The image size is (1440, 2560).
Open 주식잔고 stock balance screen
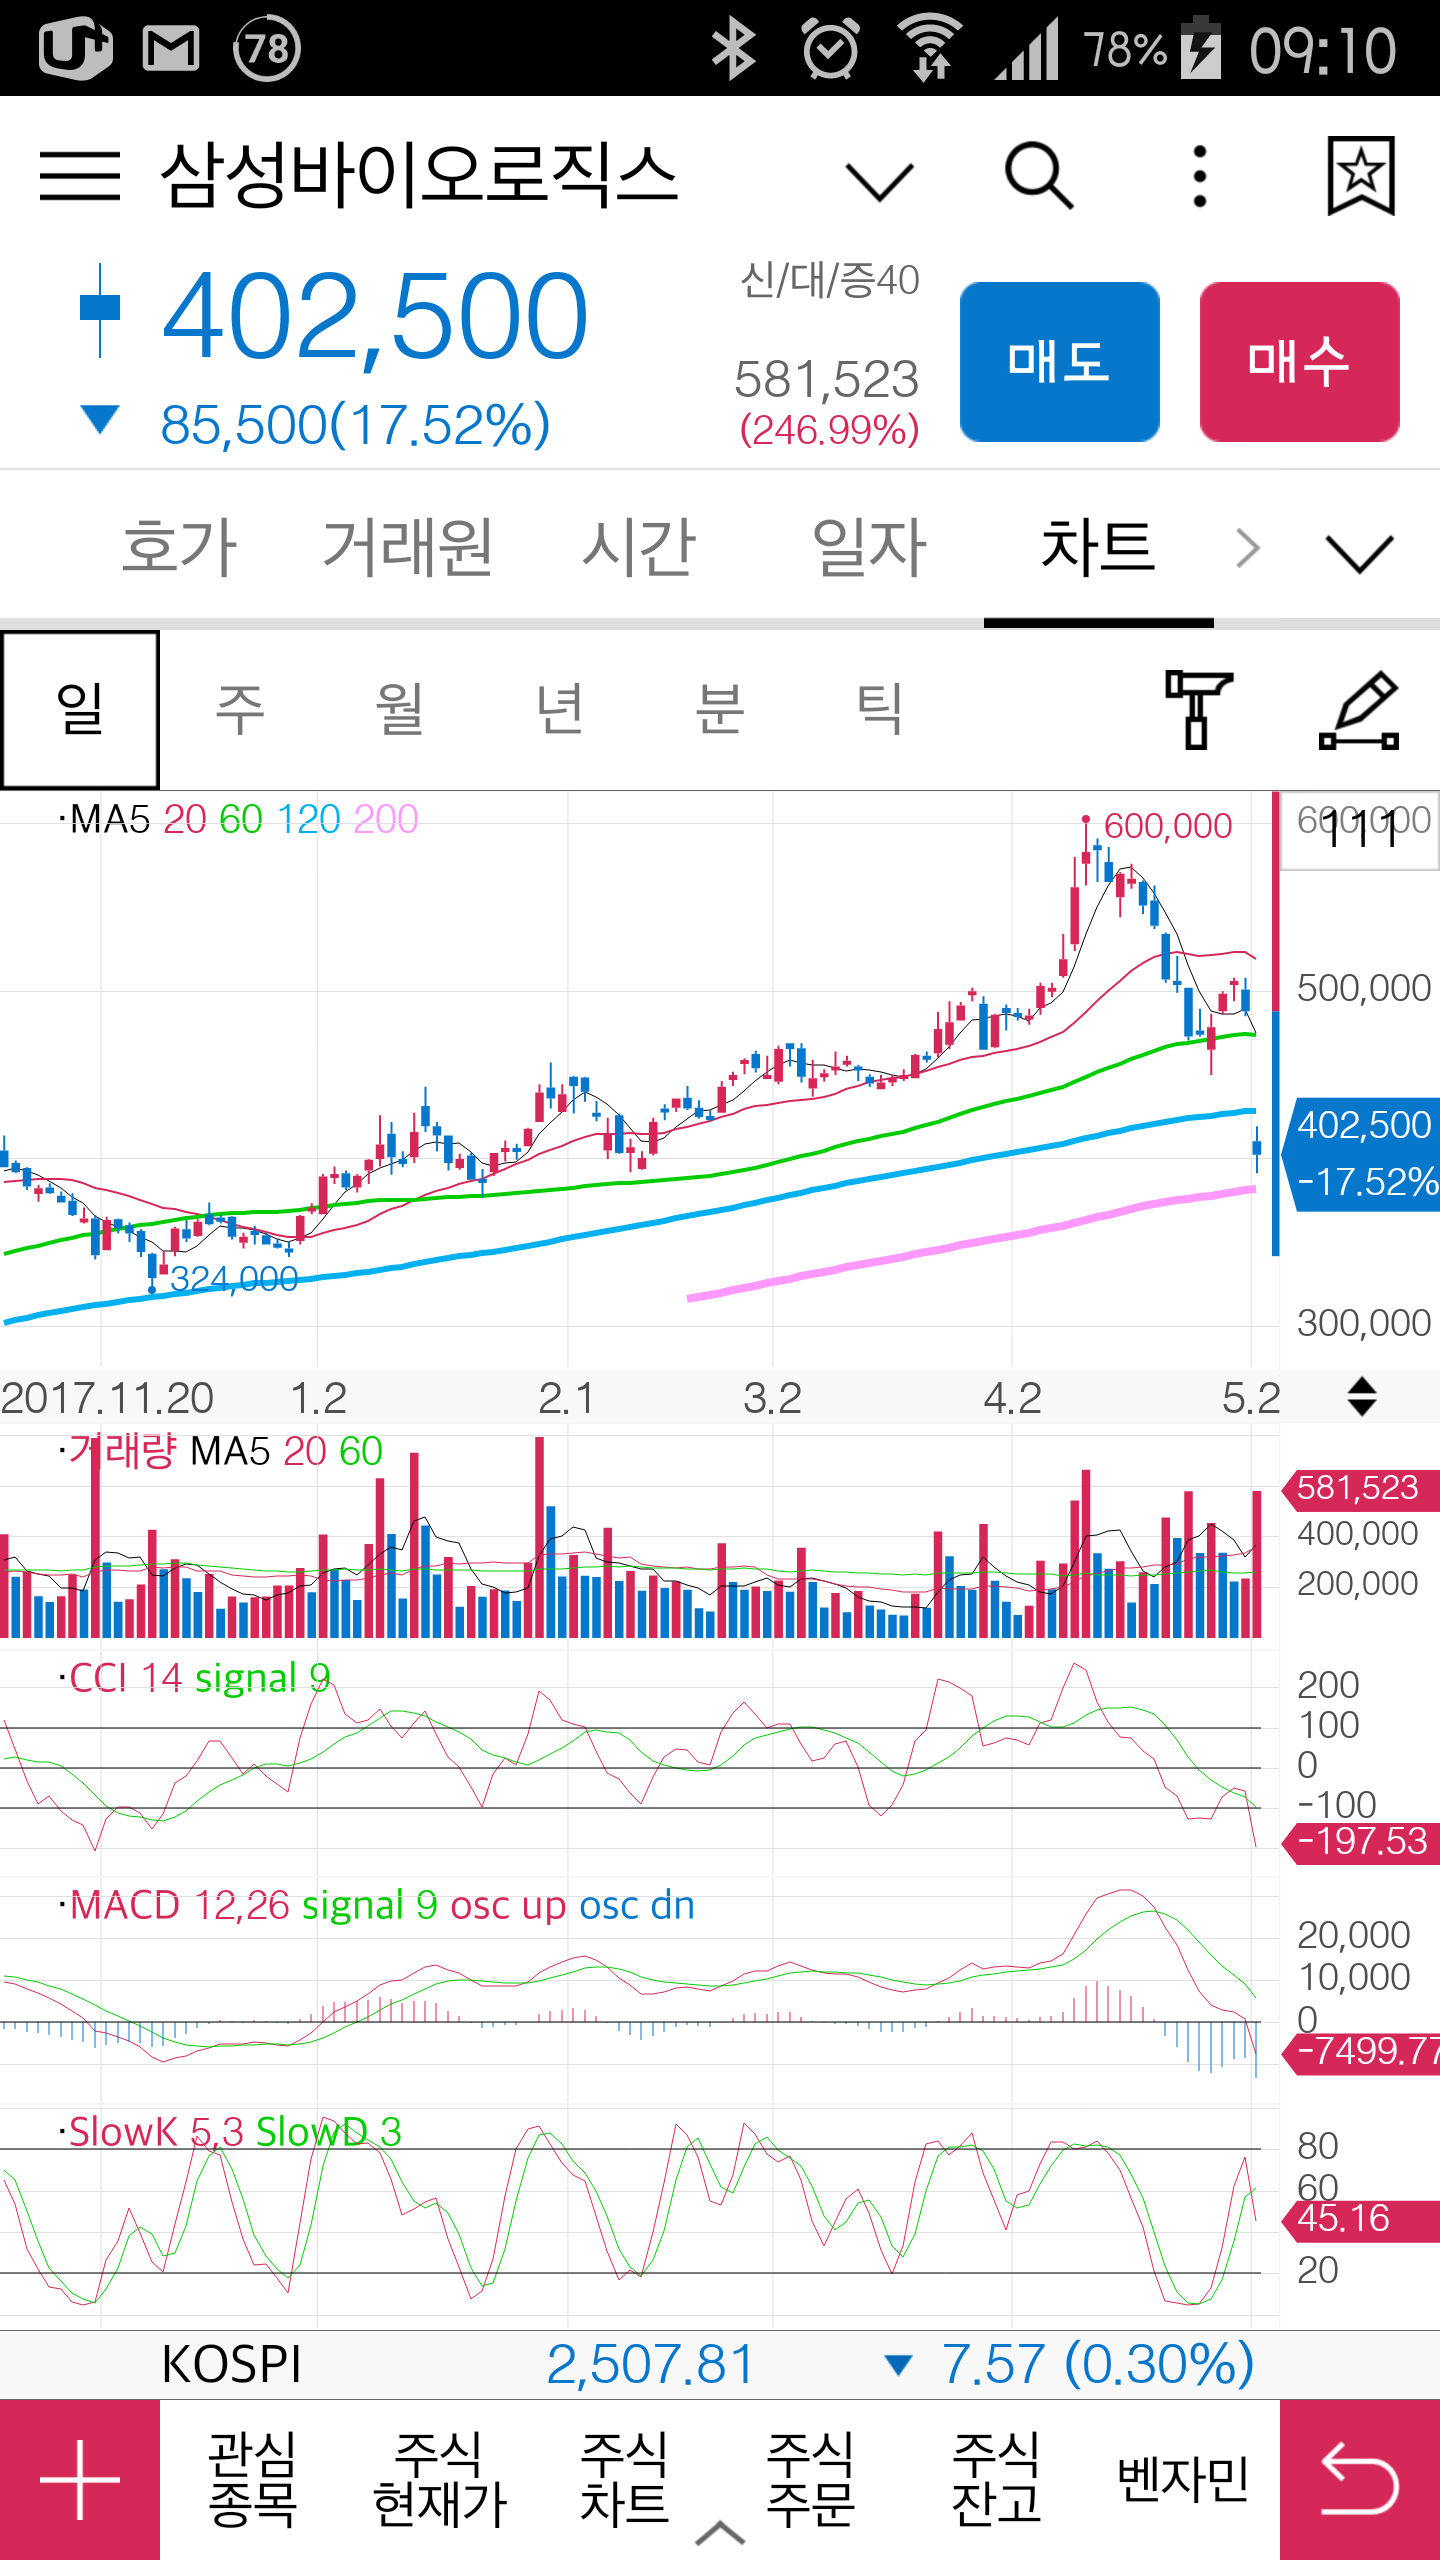pyautogui.click(x=997, y=2479)
